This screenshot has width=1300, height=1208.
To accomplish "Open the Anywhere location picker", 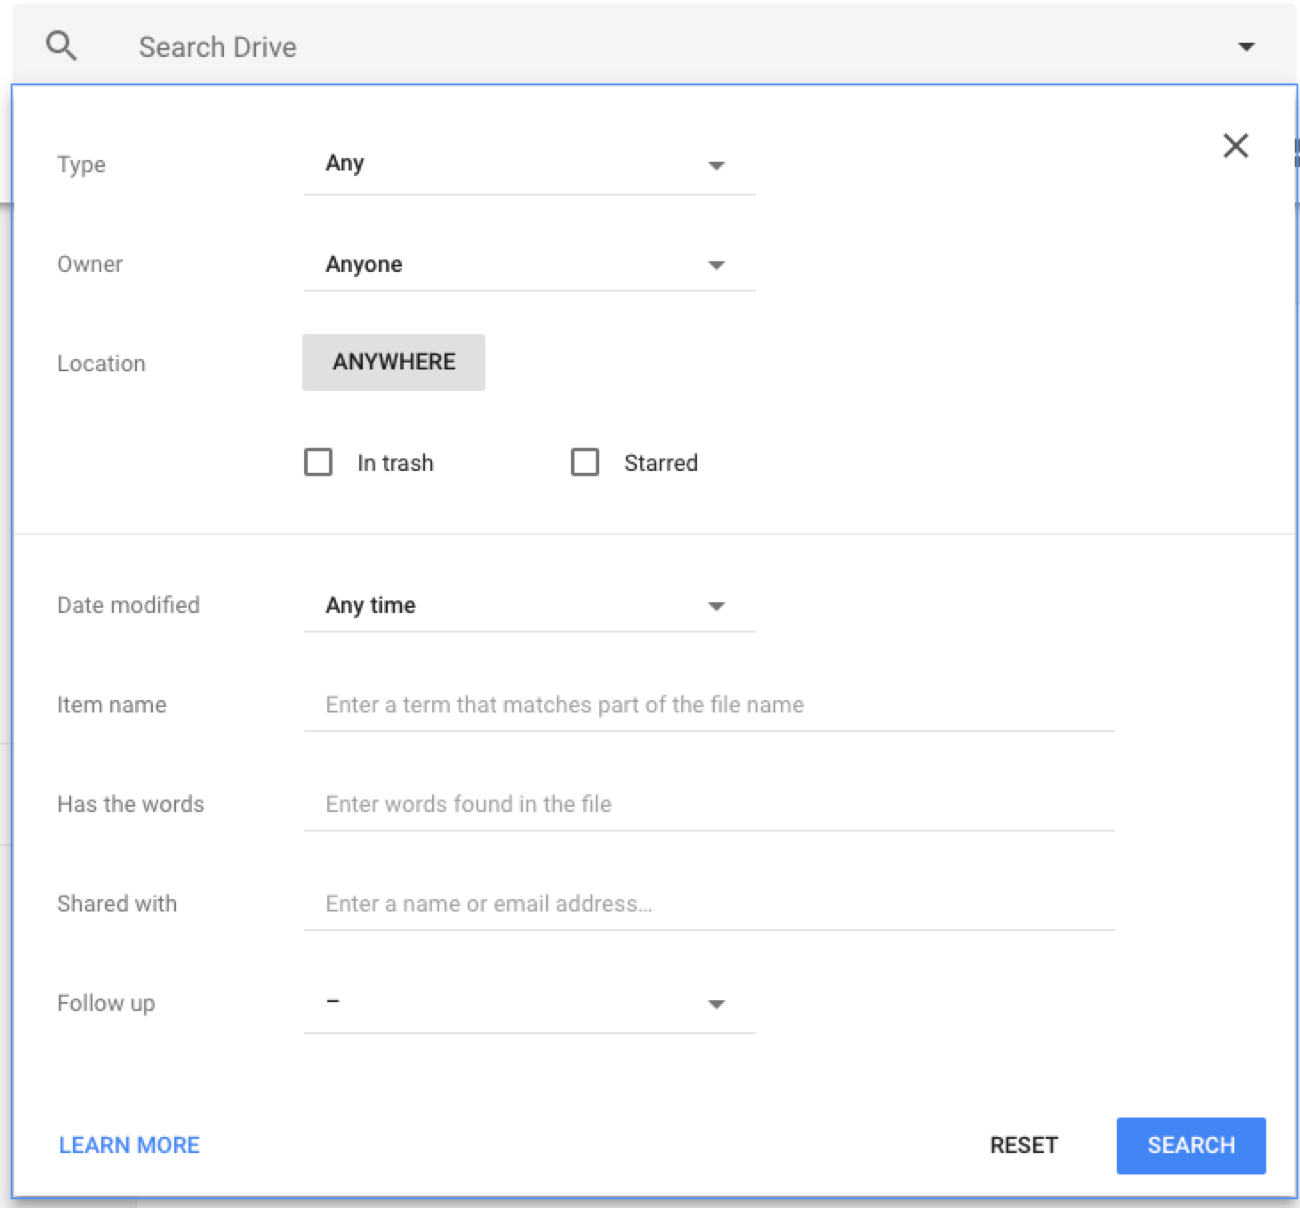I will (393, 362).
